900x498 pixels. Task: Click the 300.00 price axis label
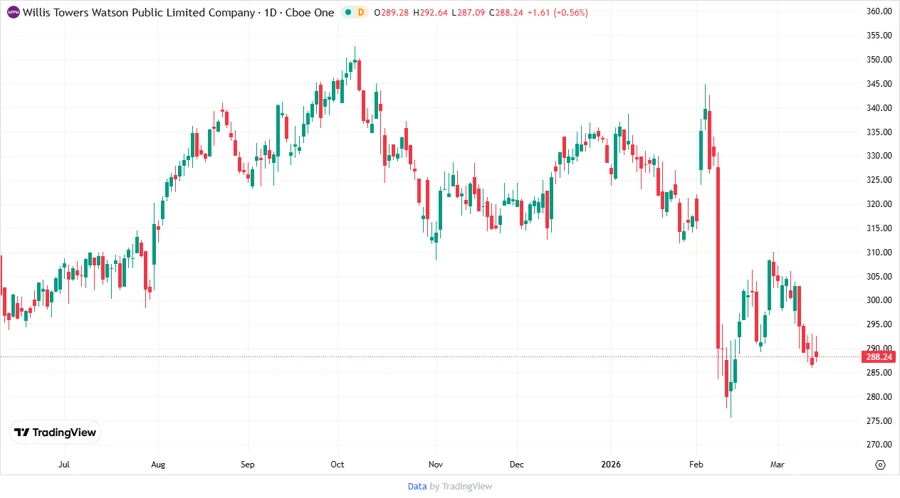point(879,300)
